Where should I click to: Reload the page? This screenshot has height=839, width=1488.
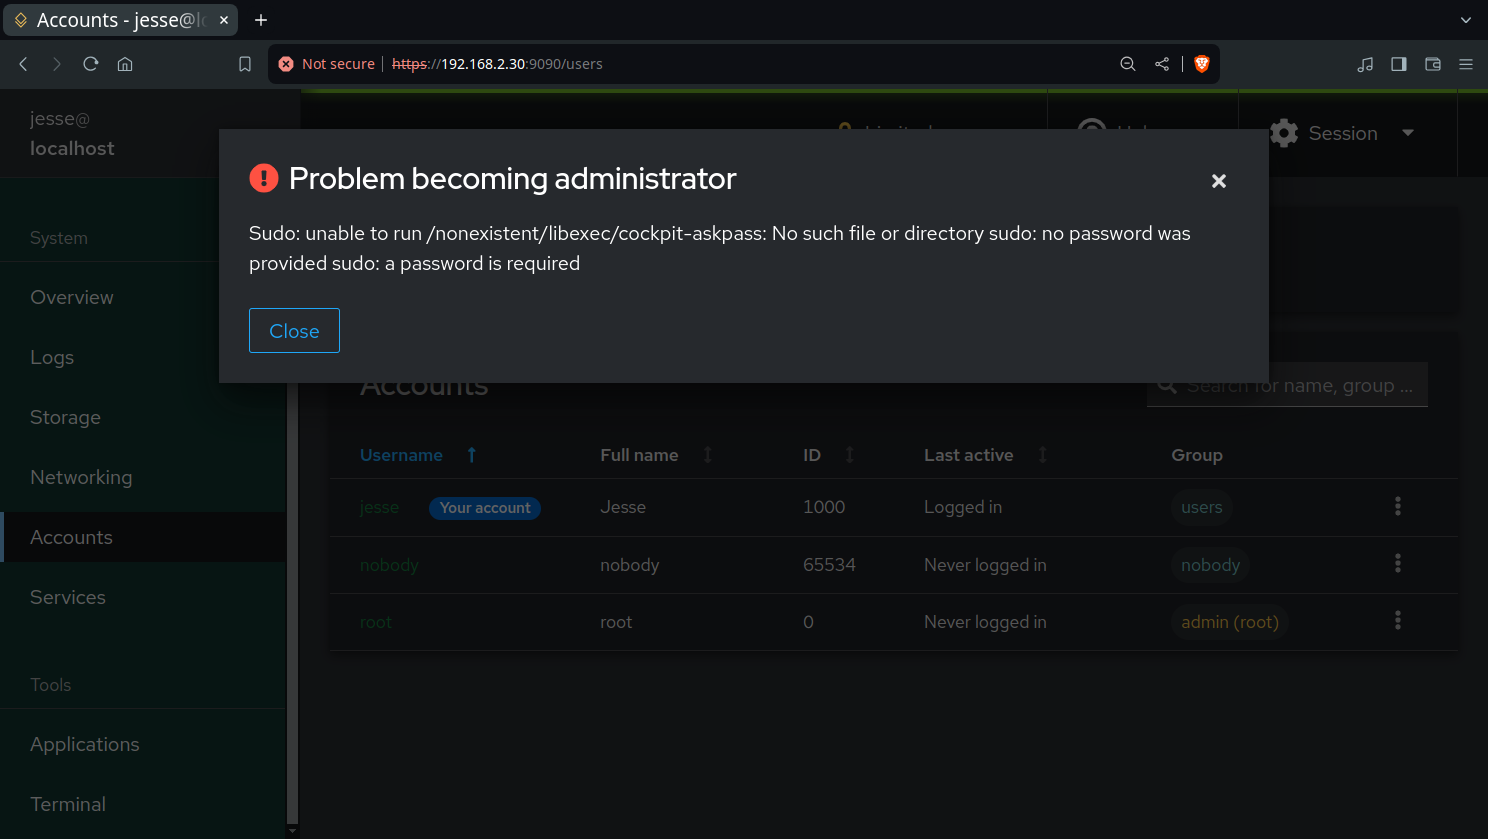(91, 64)
